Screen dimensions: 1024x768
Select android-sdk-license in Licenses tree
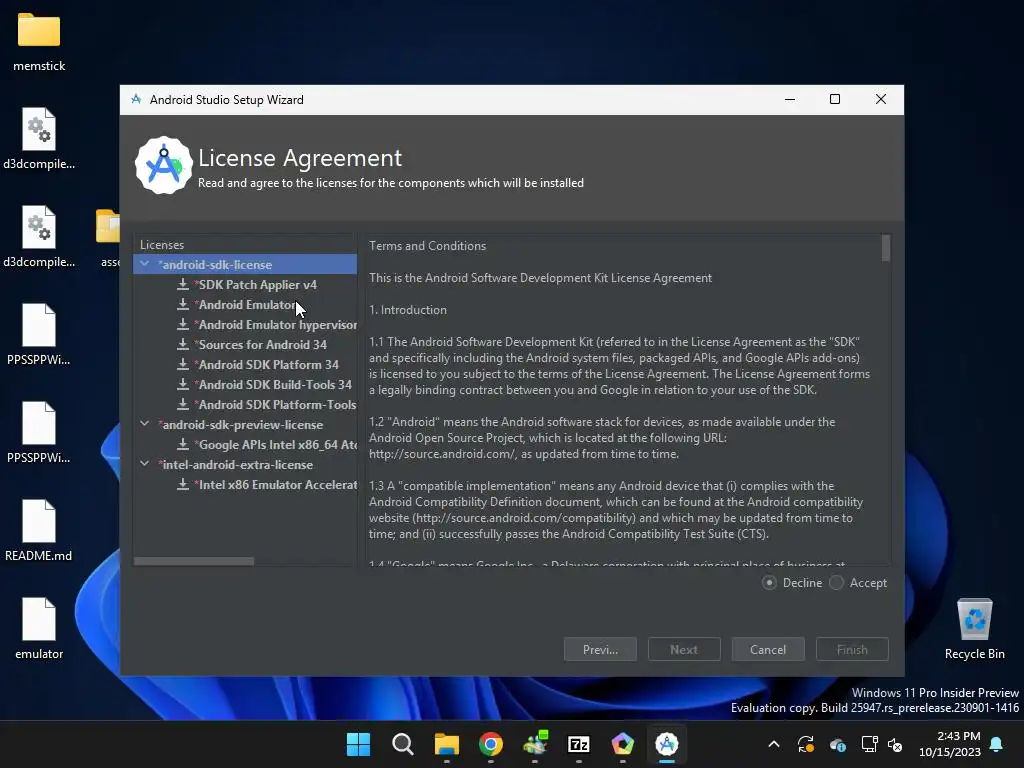coord(245,264)
